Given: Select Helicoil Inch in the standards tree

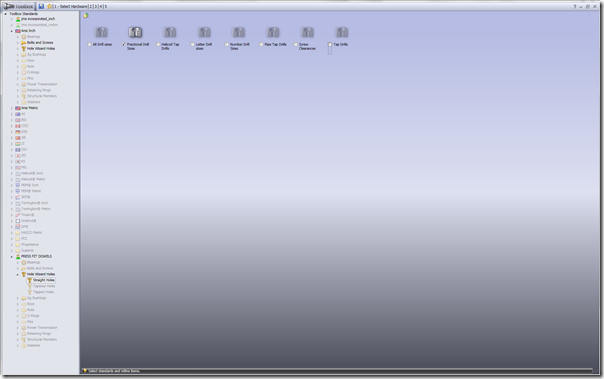Looking at the screenshot, I should (32, 173).
